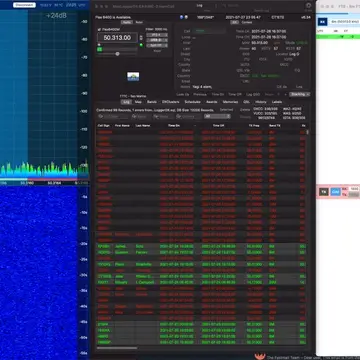Click the first search filter field in the log toolbar
Screen dimensions: 360x360
[x=113, y=117]
